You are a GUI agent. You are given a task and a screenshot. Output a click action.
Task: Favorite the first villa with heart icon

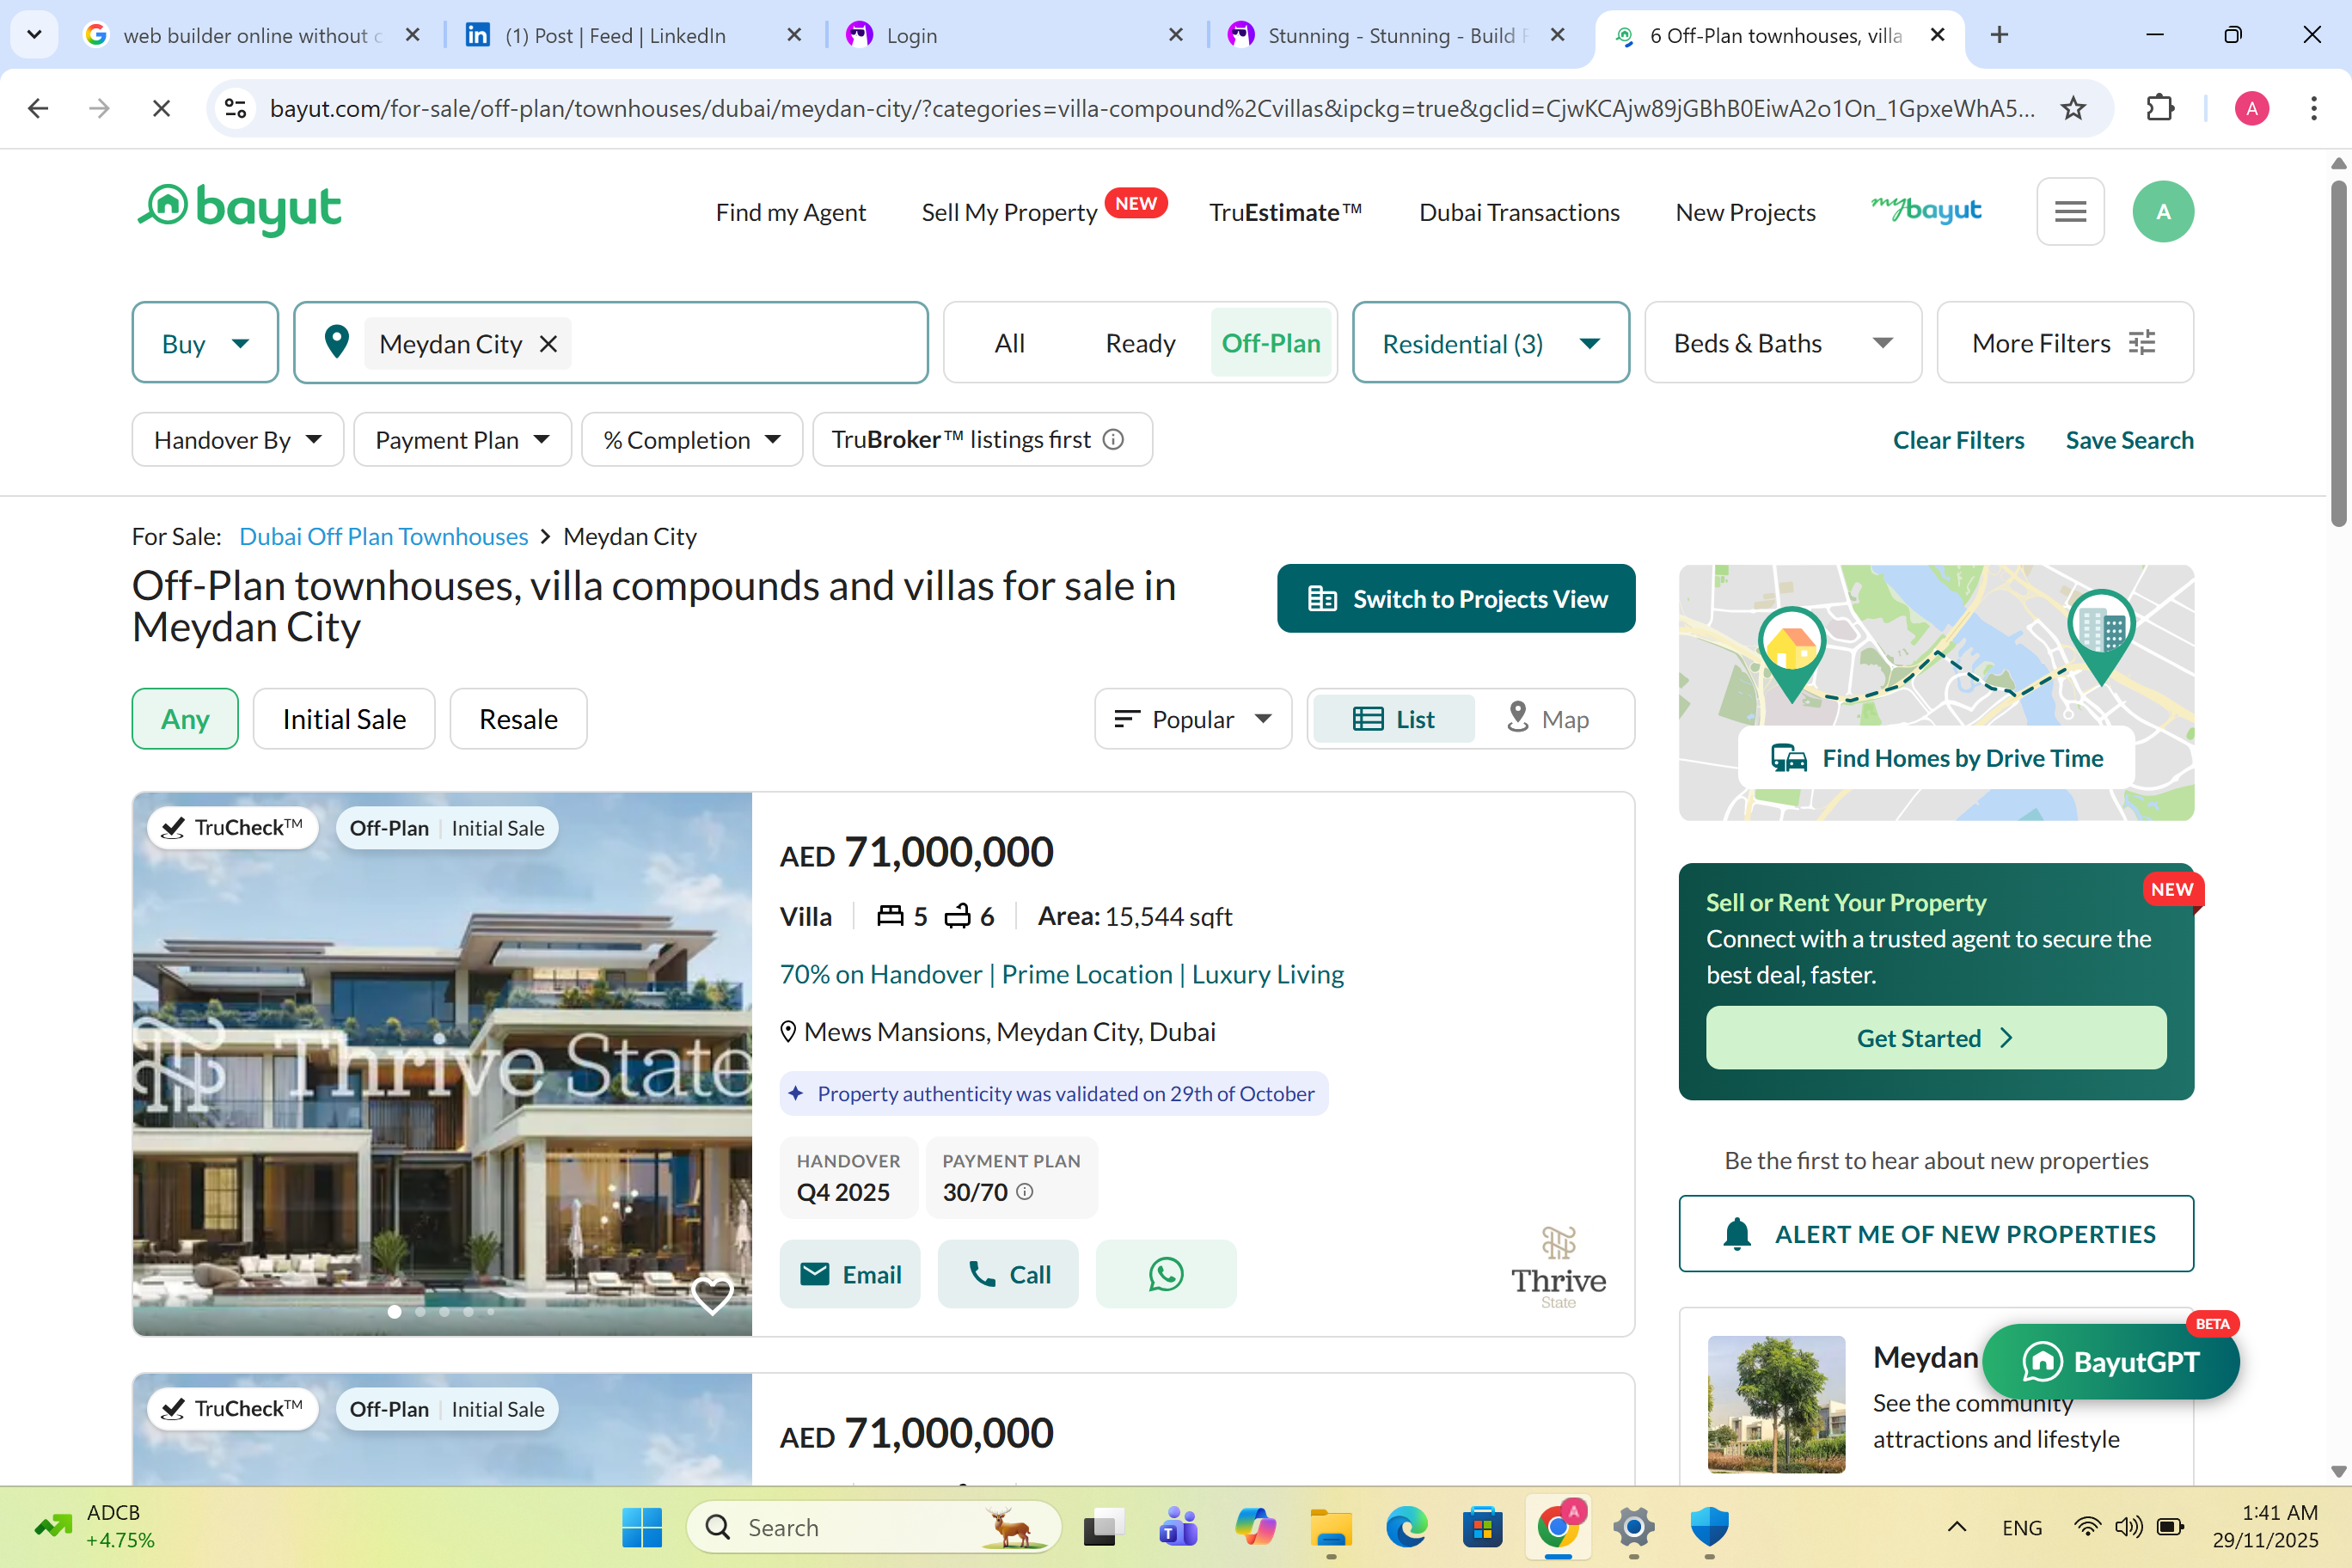coord(712,1295)
